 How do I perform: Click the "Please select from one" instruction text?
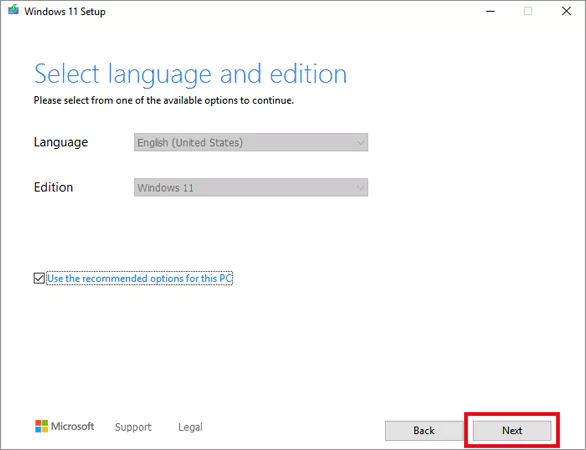pos(164,100)
